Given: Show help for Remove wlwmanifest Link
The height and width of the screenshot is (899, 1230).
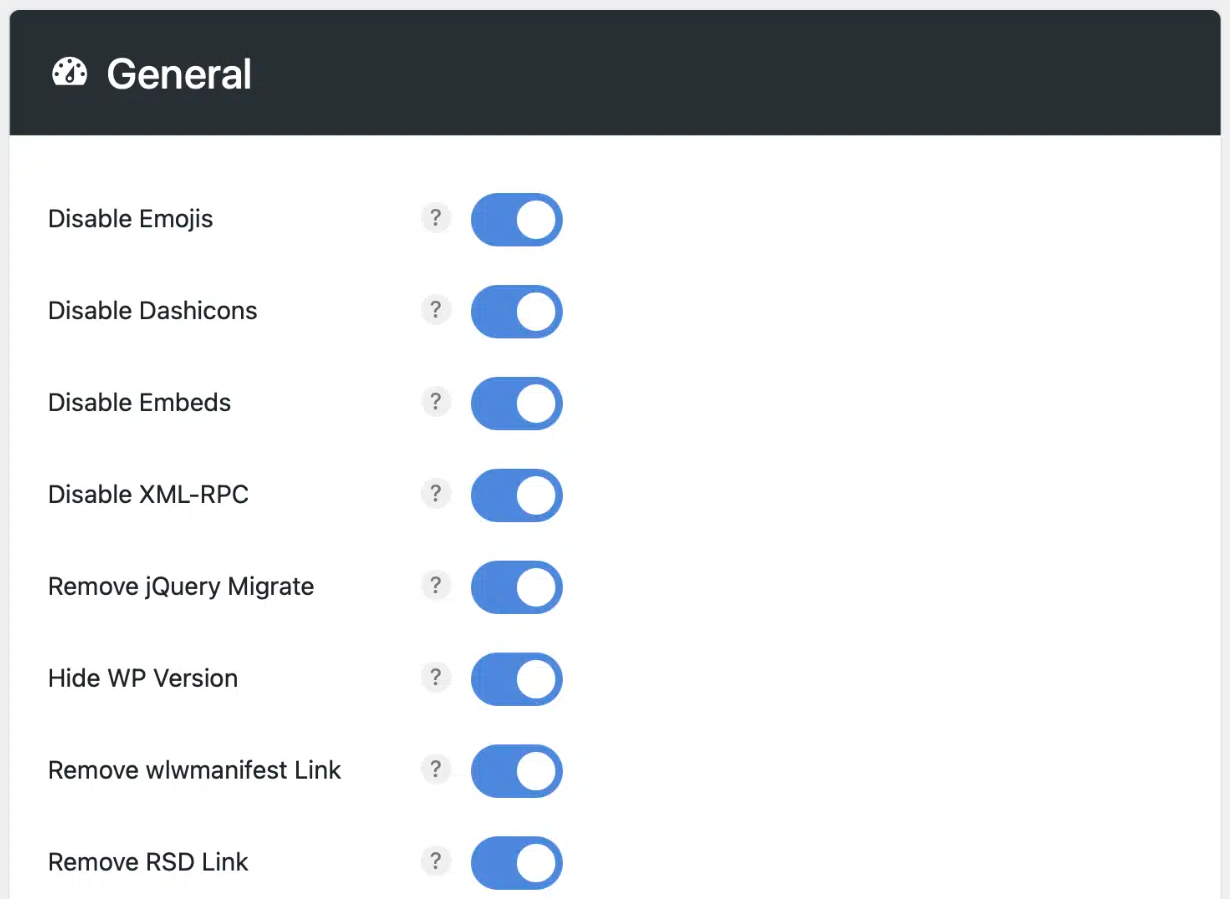Looking at the screenshot, I should [435, 770].
